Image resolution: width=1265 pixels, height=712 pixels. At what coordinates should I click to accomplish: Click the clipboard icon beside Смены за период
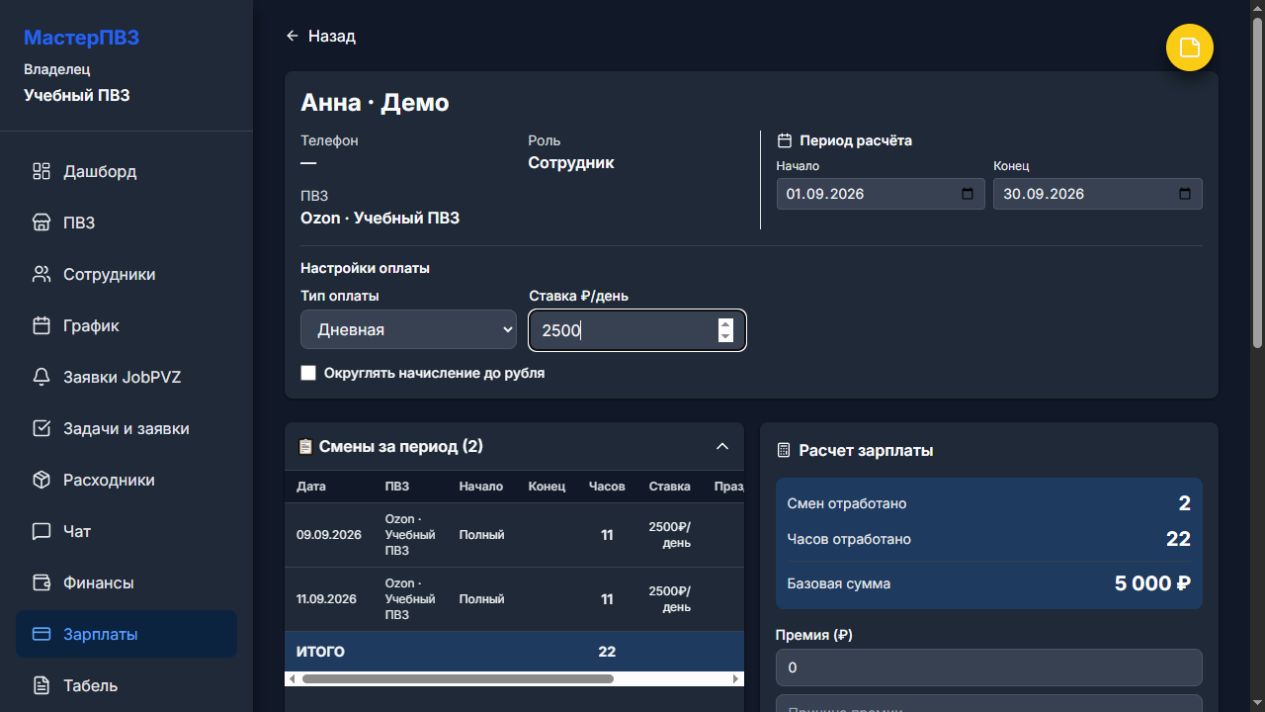(x=306, y=447)
